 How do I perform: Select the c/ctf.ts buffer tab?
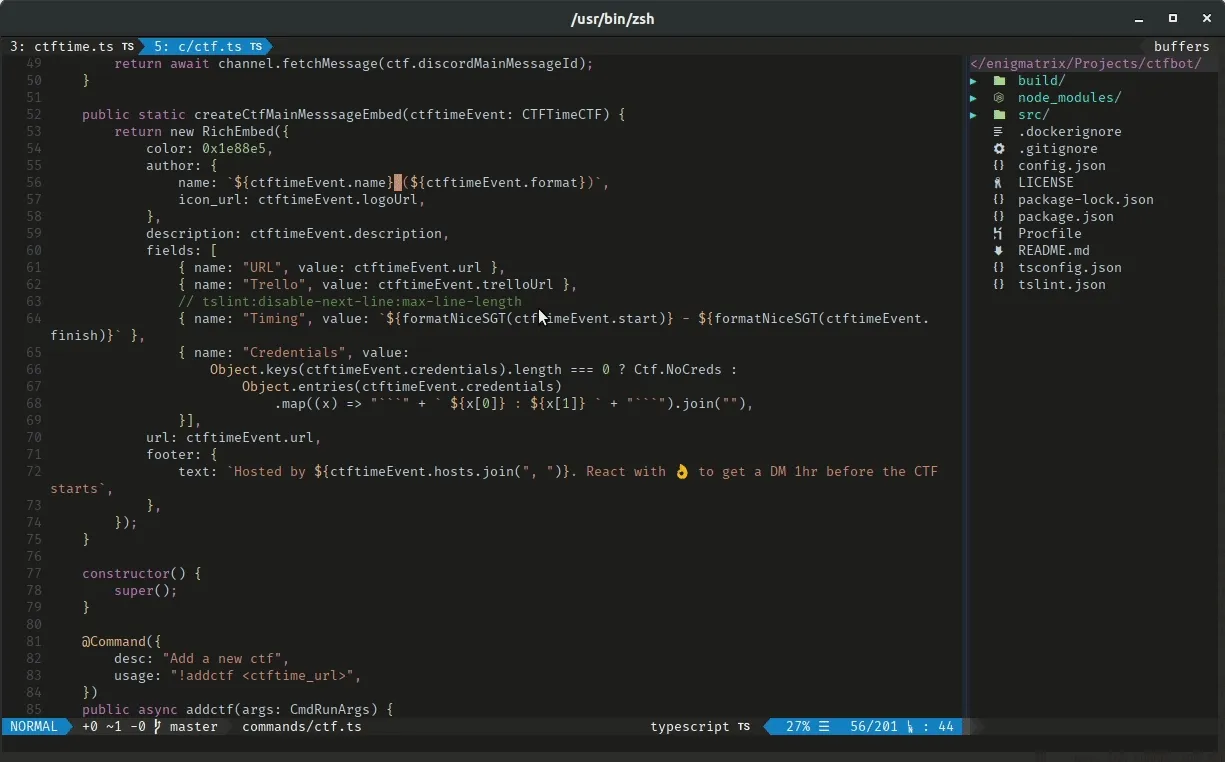(x=207, y=46)
